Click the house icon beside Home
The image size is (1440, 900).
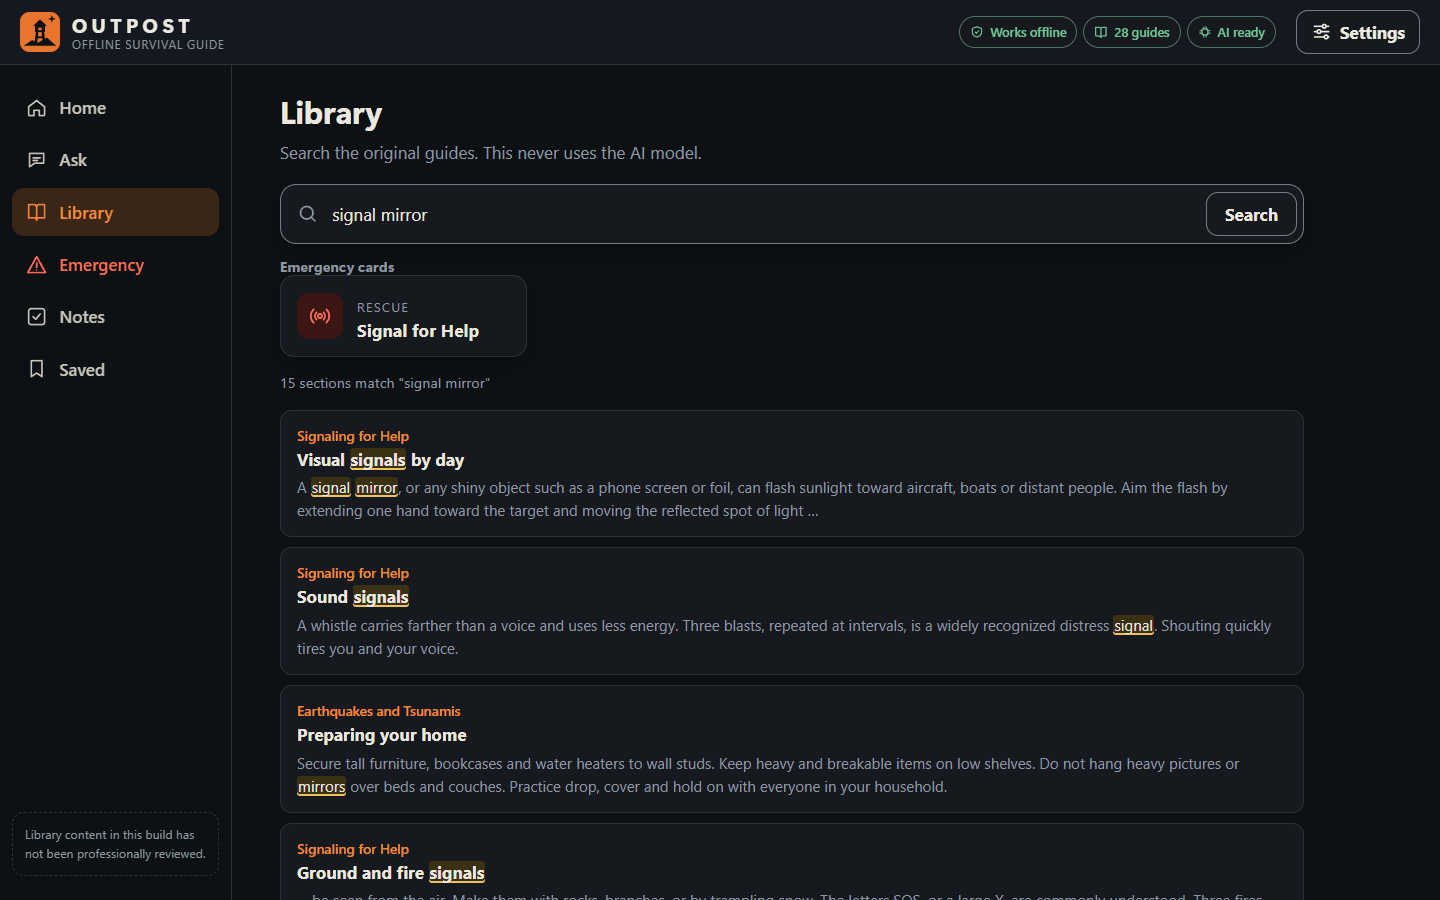(x=37, y=108)
